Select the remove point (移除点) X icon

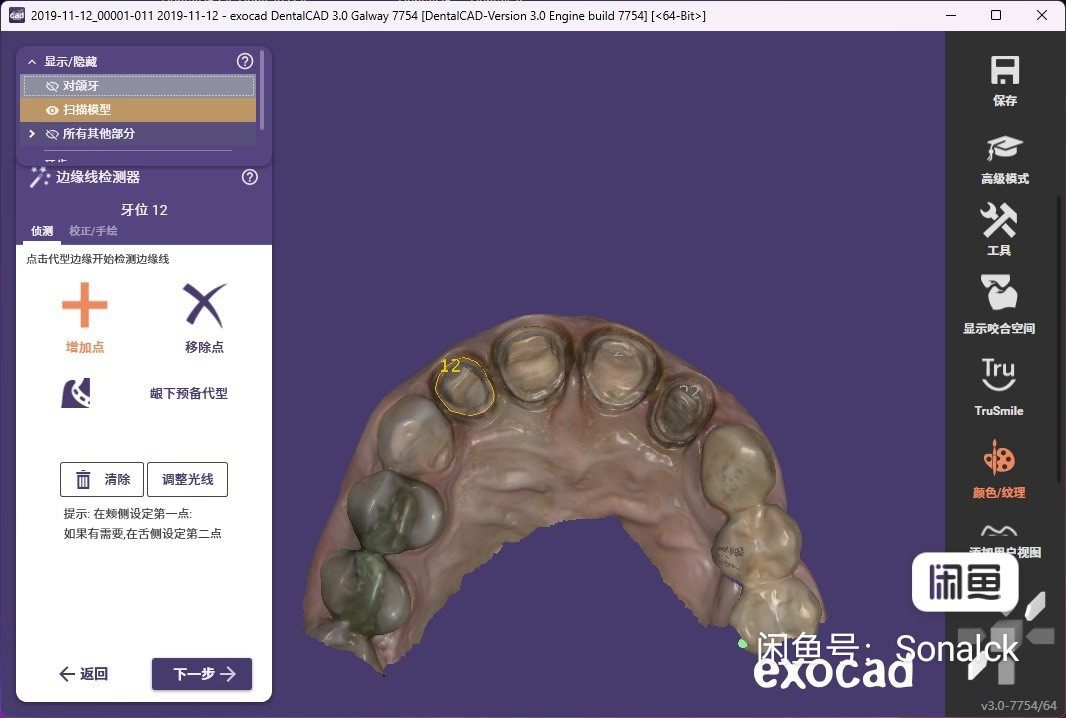(x=204, y=305)
